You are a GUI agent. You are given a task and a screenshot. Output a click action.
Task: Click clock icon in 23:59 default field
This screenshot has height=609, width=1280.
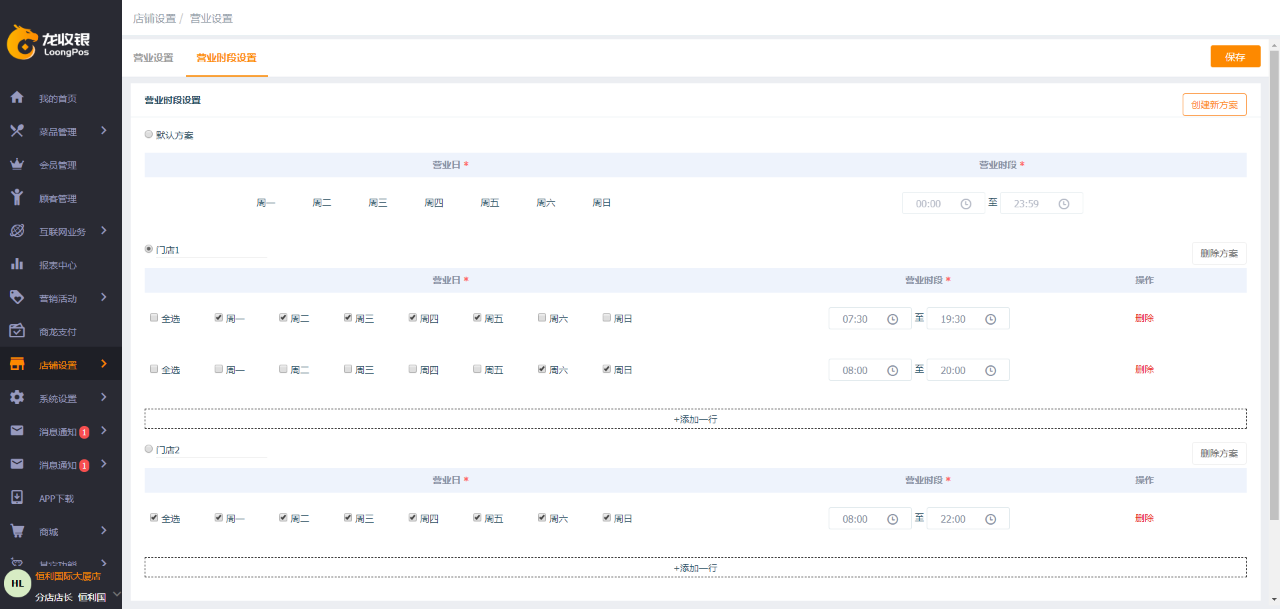[x=1064, y=204]
